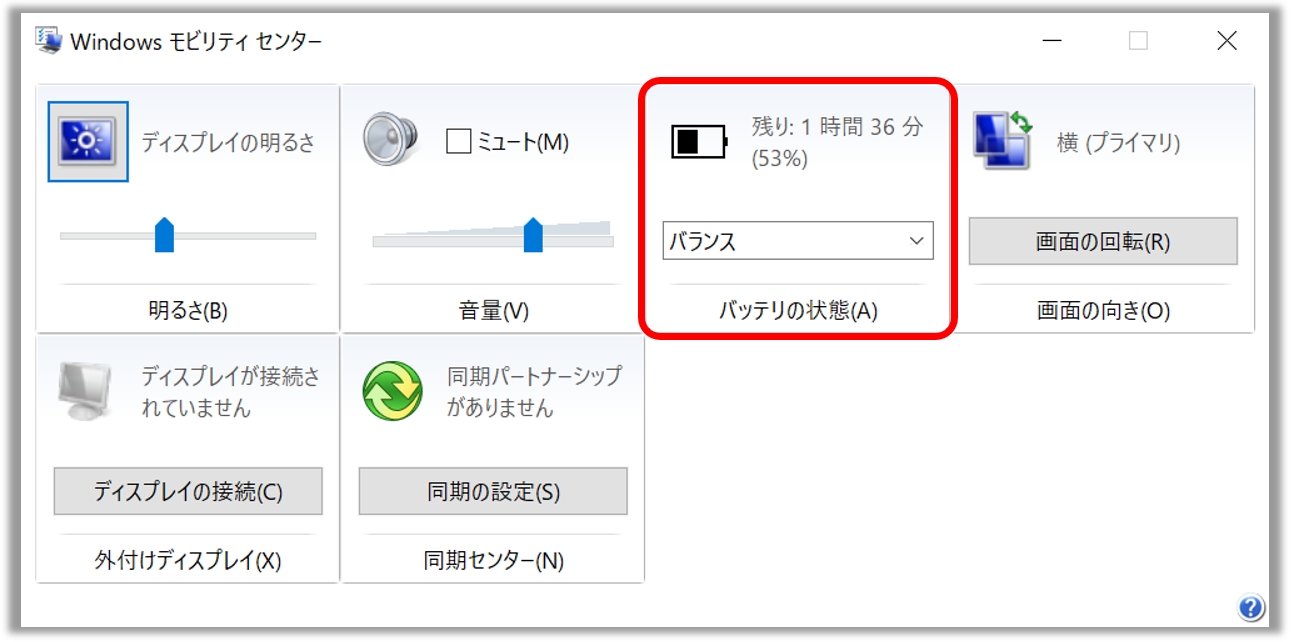The width and height of the screenshot is (1291, 642).
Task: Click the dropdown arrow beside バランス
Action: [916, 241]
